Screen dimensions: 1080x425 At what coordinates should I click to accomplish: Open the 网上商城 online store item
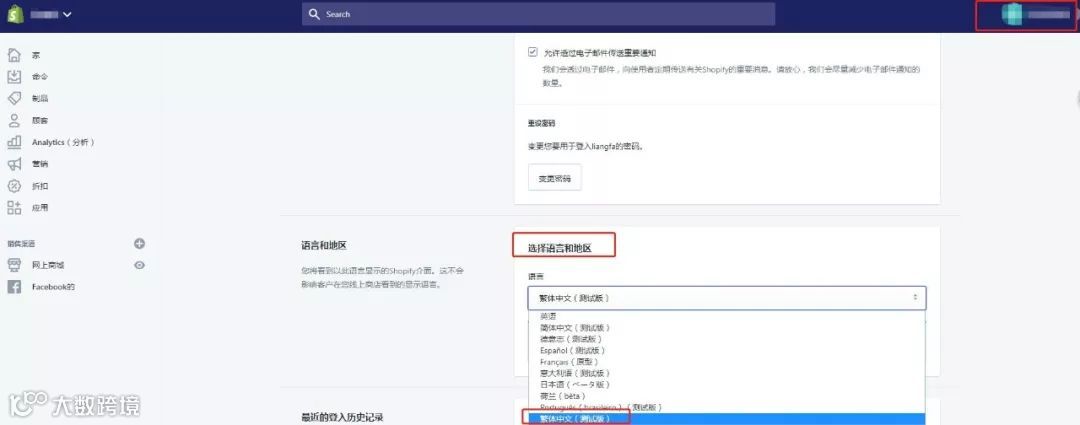coord(48,265)
